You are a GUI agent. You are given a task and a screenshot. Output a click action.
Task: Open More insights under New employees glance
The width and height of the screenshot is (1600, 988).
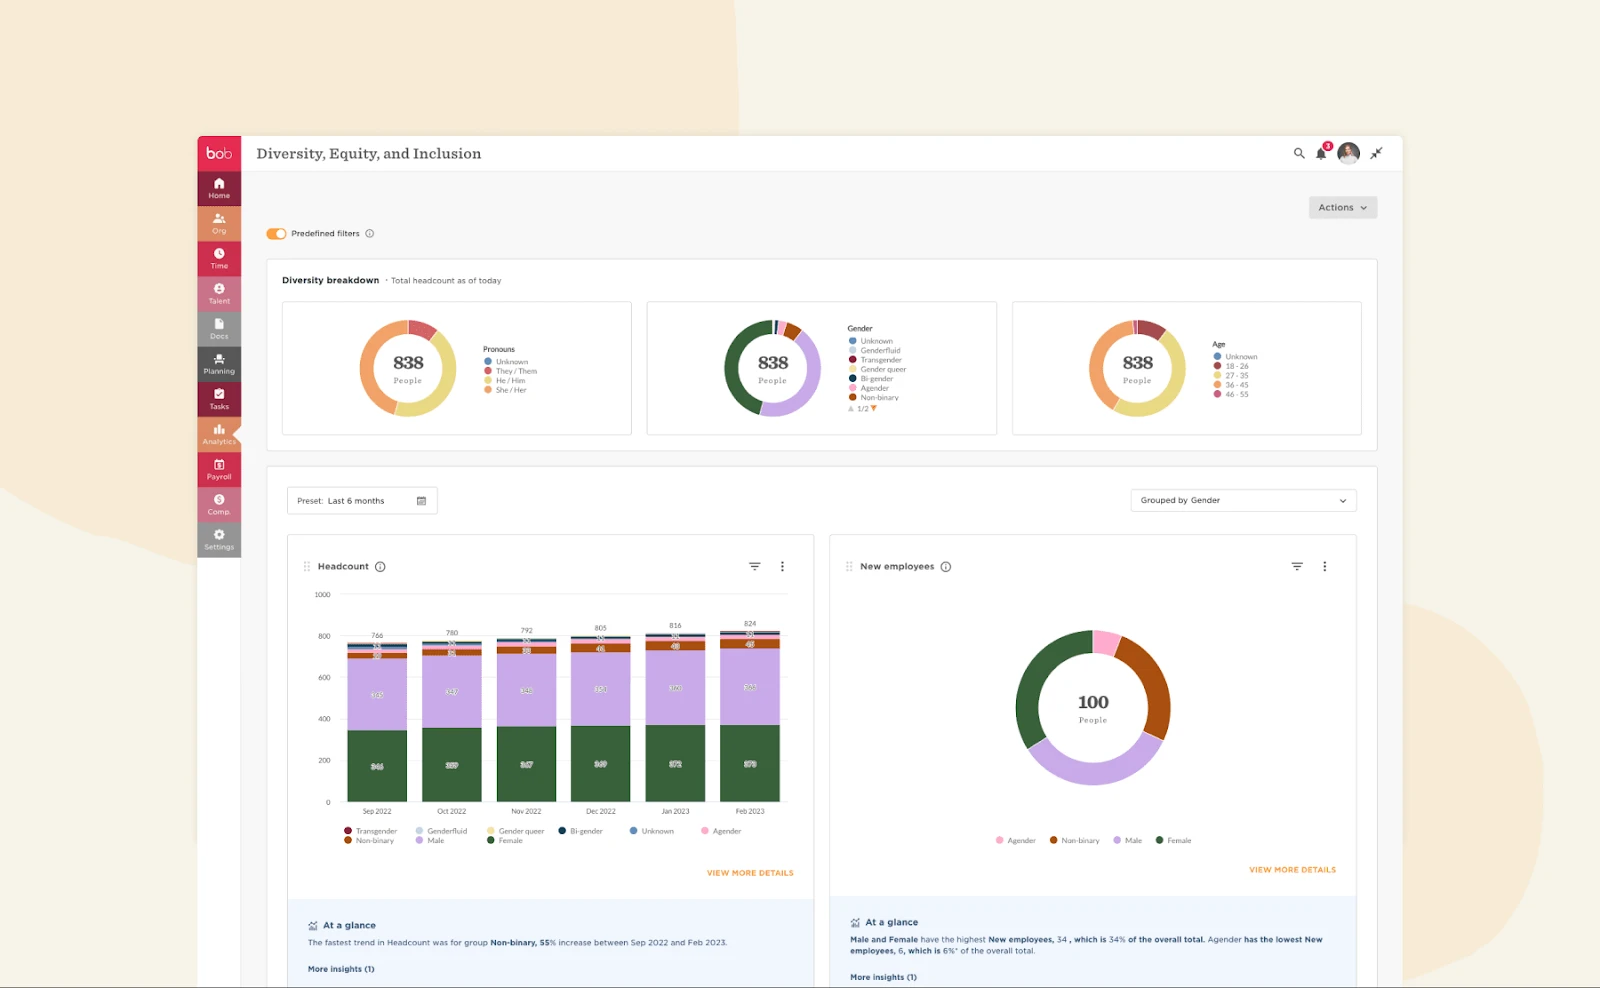[x=882, y=977]
